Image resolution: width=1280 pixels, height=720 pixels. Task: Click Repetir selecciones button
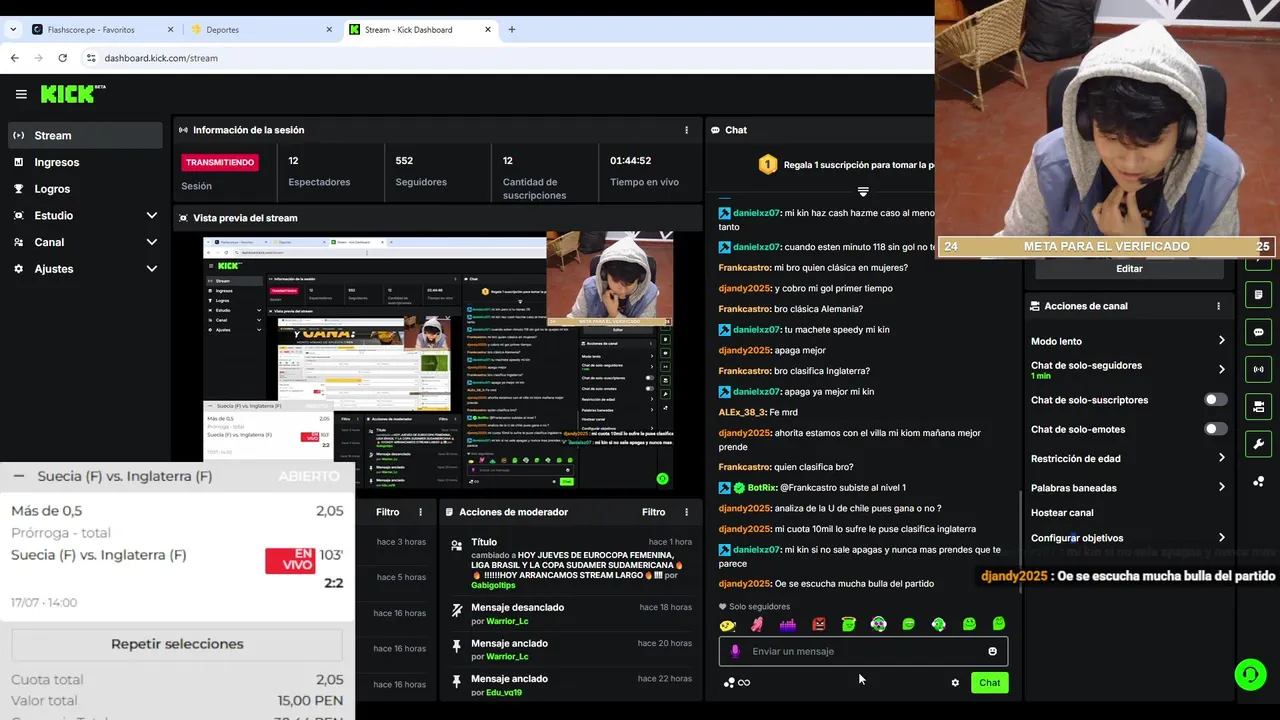coord(177,644)
